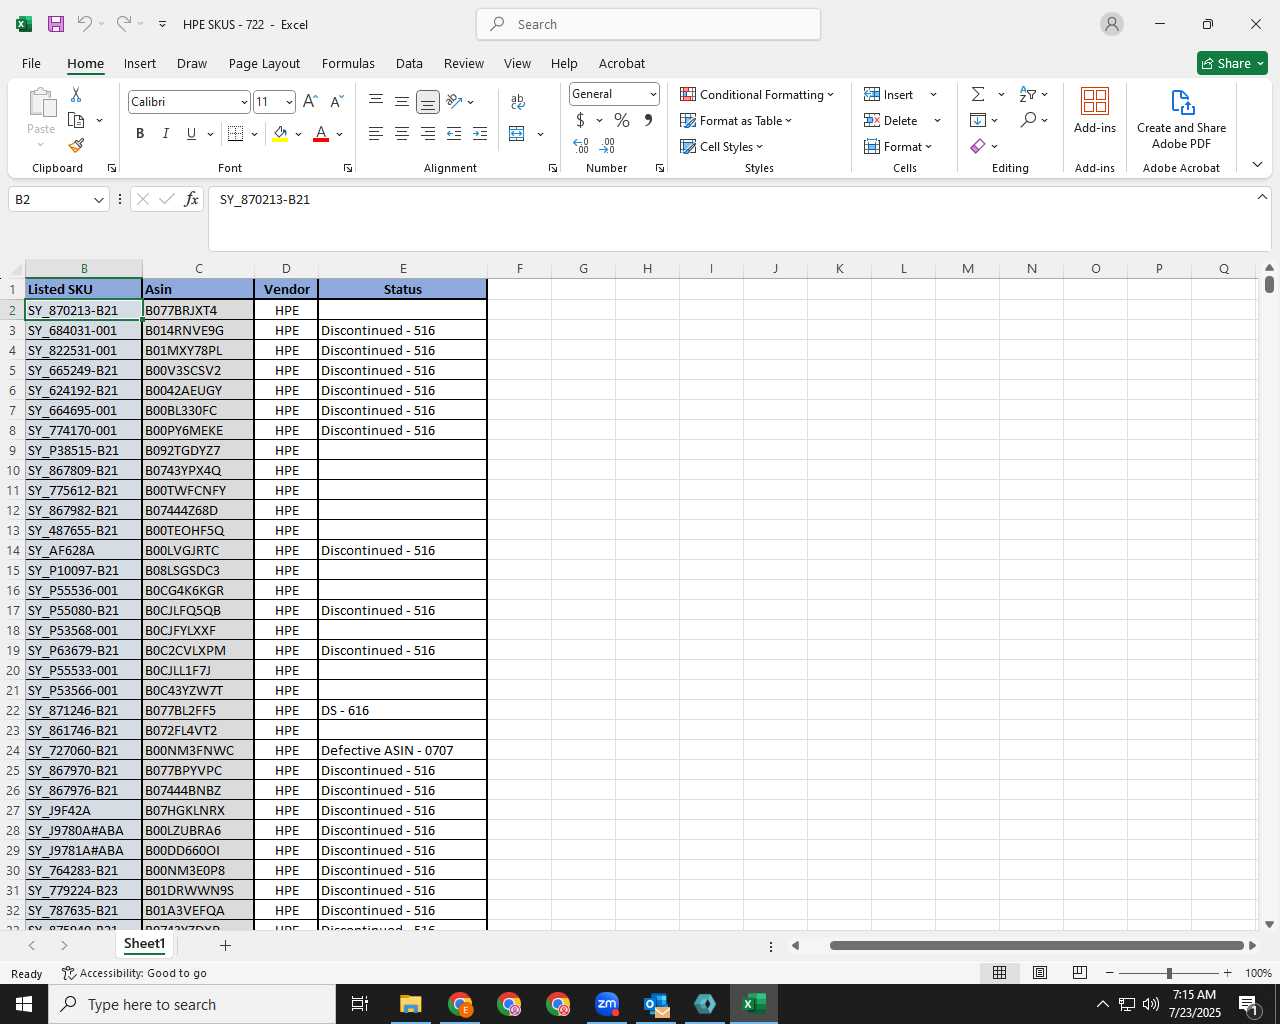Click Accessibility: Good to go status

coord(134,973)
